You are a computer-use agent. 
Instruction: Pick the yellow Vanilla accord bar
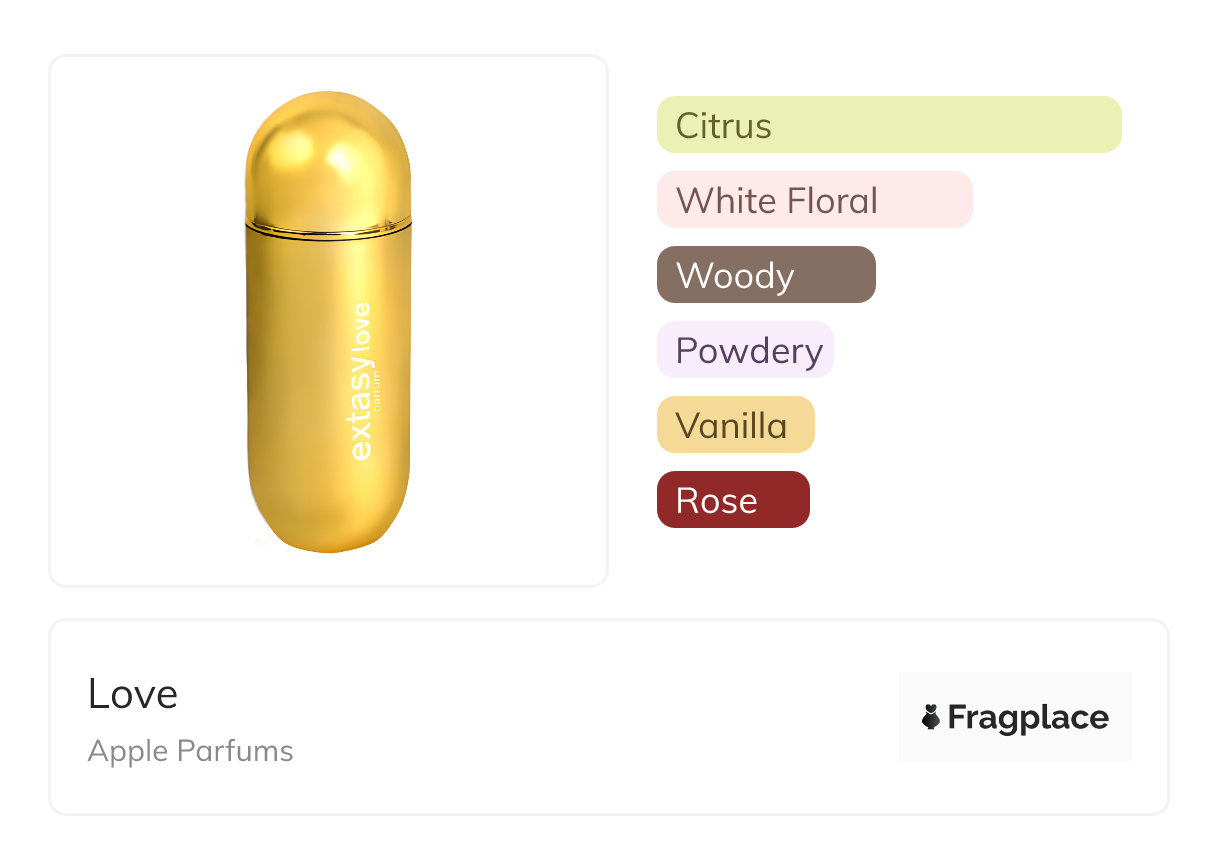735,425
